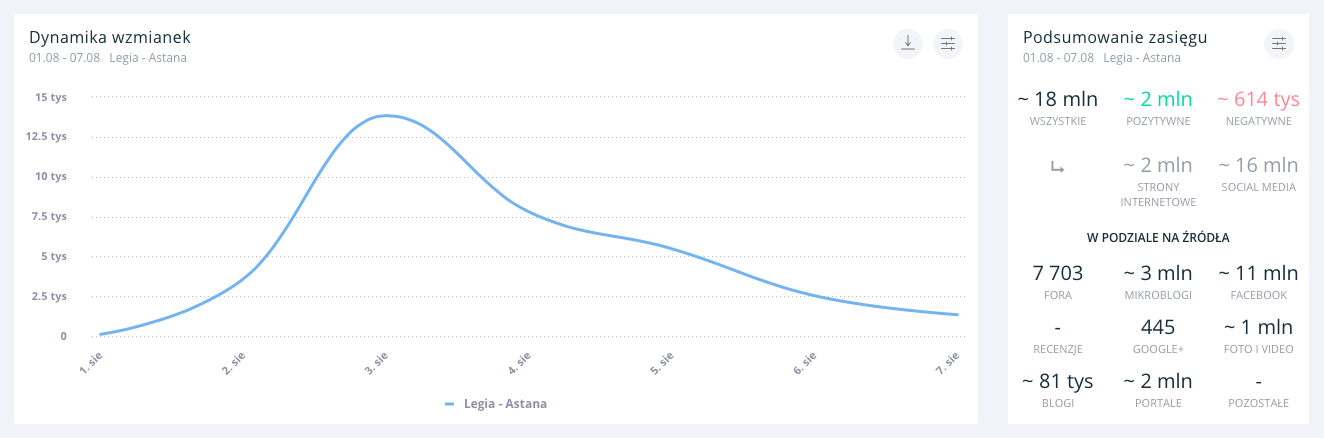Select the Portale ~ 2 mln stat
This screenshot has width=1324, height=438.
[1158, 381]
